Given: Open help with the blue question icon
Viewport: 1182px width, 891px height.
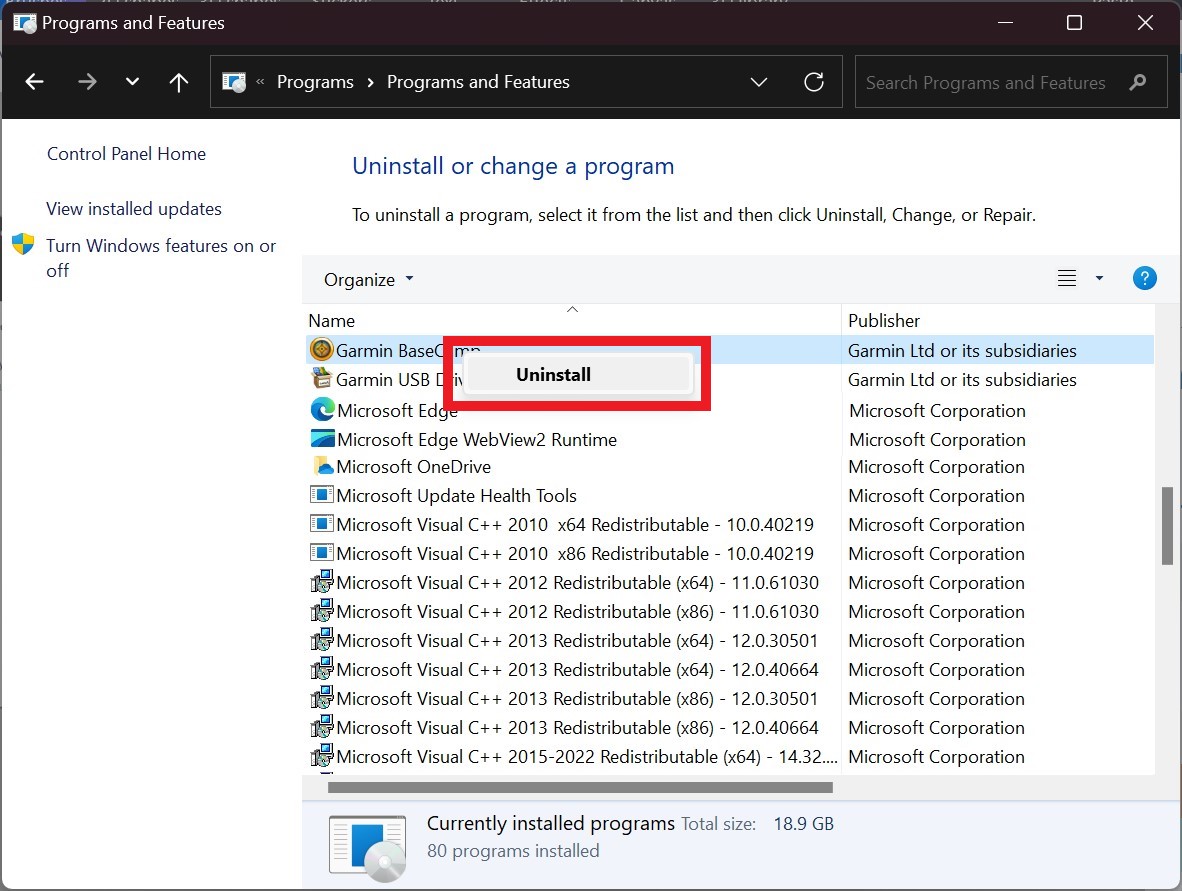Looking at the screenshot, I should [1144, 278].
